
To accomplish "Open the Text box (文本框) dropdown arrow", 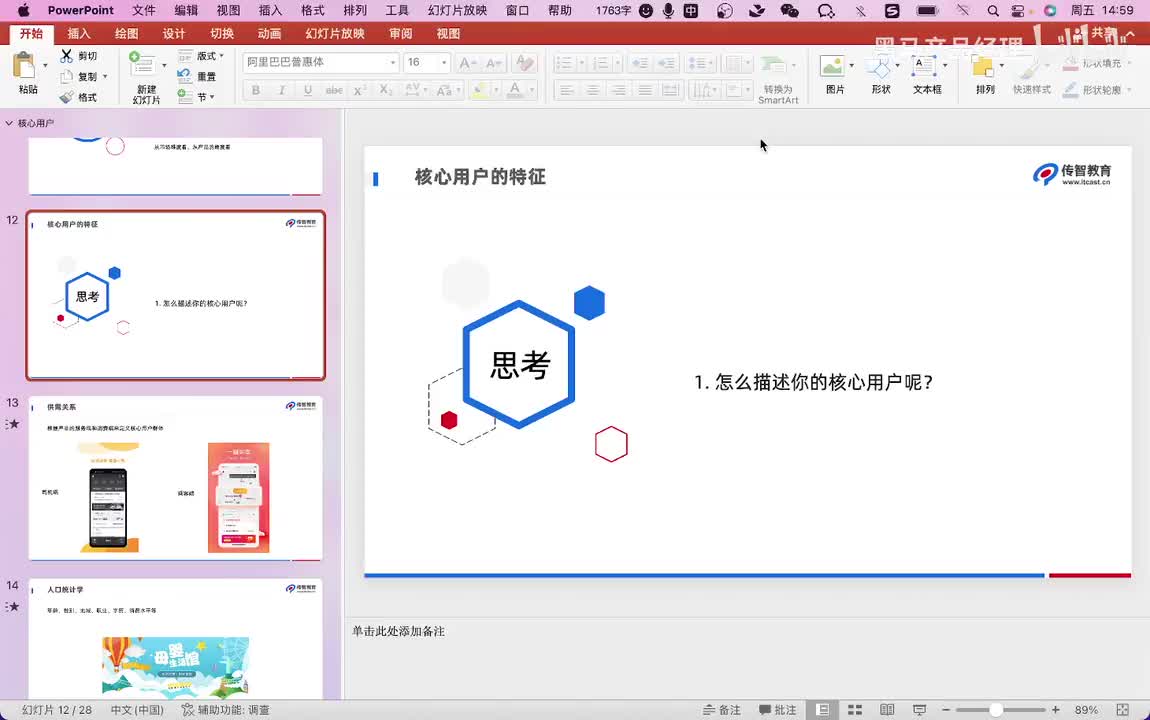I will click(x=945, y=65).
